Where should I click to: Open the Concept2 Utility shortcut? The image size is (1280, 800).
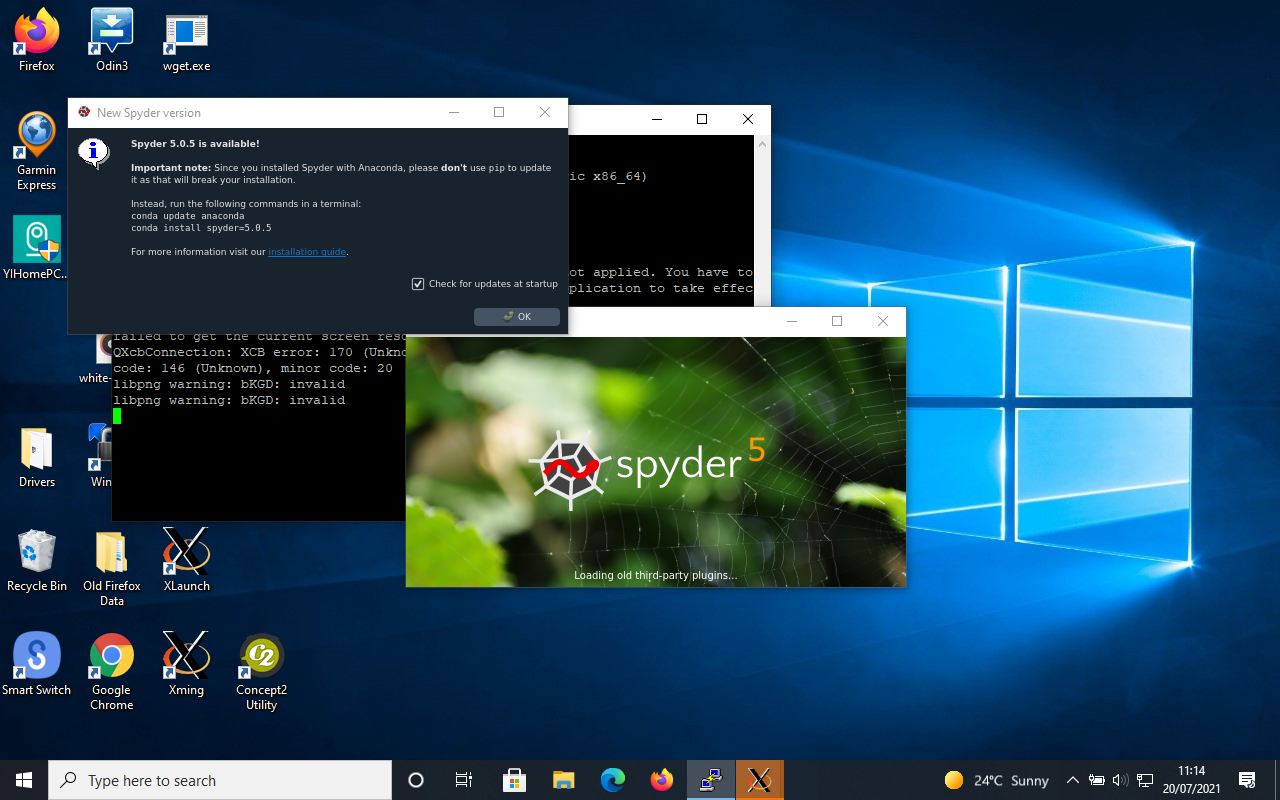(261, 671)
